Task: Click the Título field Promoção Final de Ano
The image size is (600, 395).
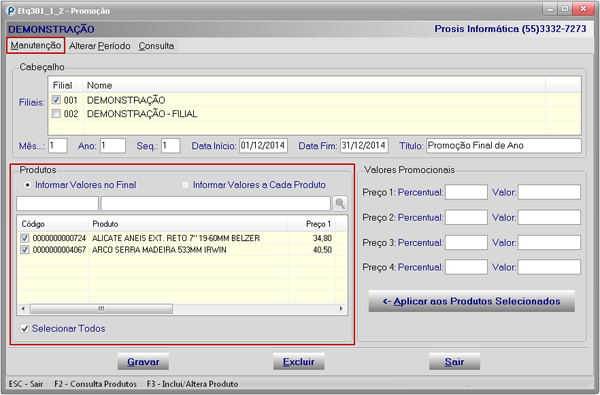Action: tap(504, 146)
